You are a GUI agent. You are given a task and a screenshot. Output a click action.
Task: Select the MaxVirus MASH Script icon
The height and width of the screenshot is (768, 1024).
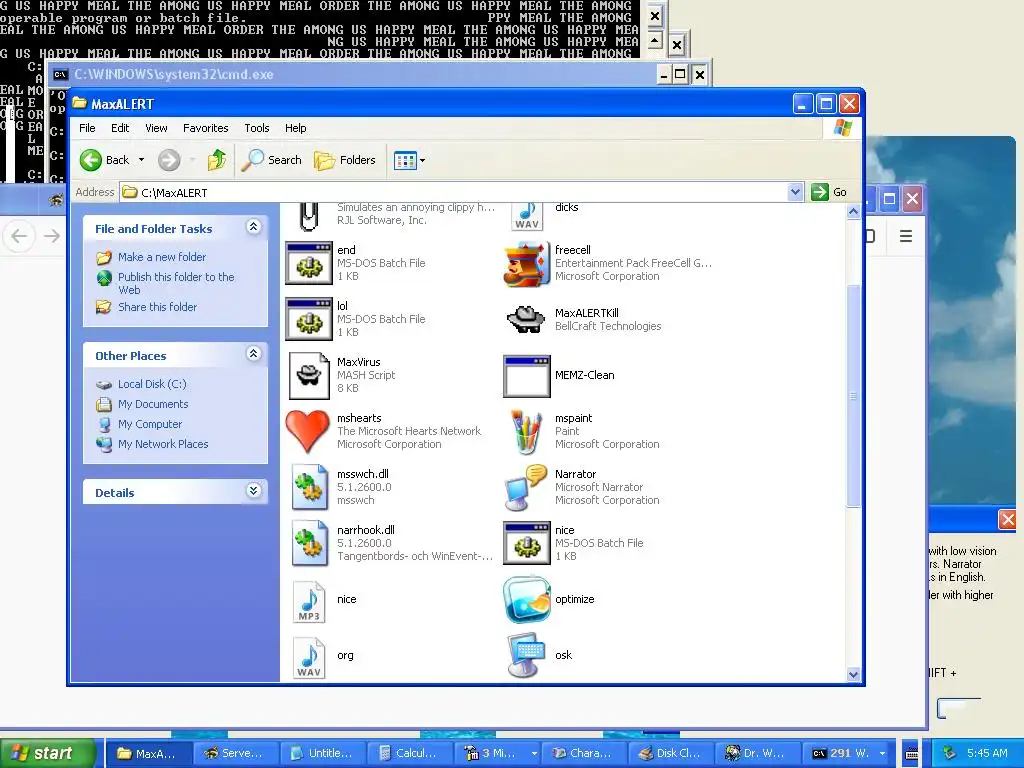pyautogui.click(x=309, y=376)
